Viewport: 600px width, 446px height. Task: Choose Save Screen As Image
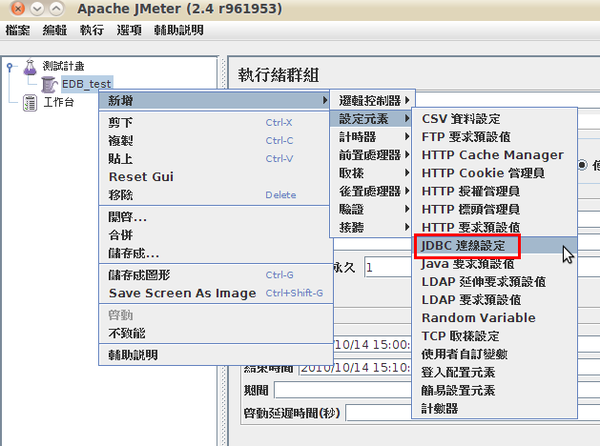[x=215, y=293]
